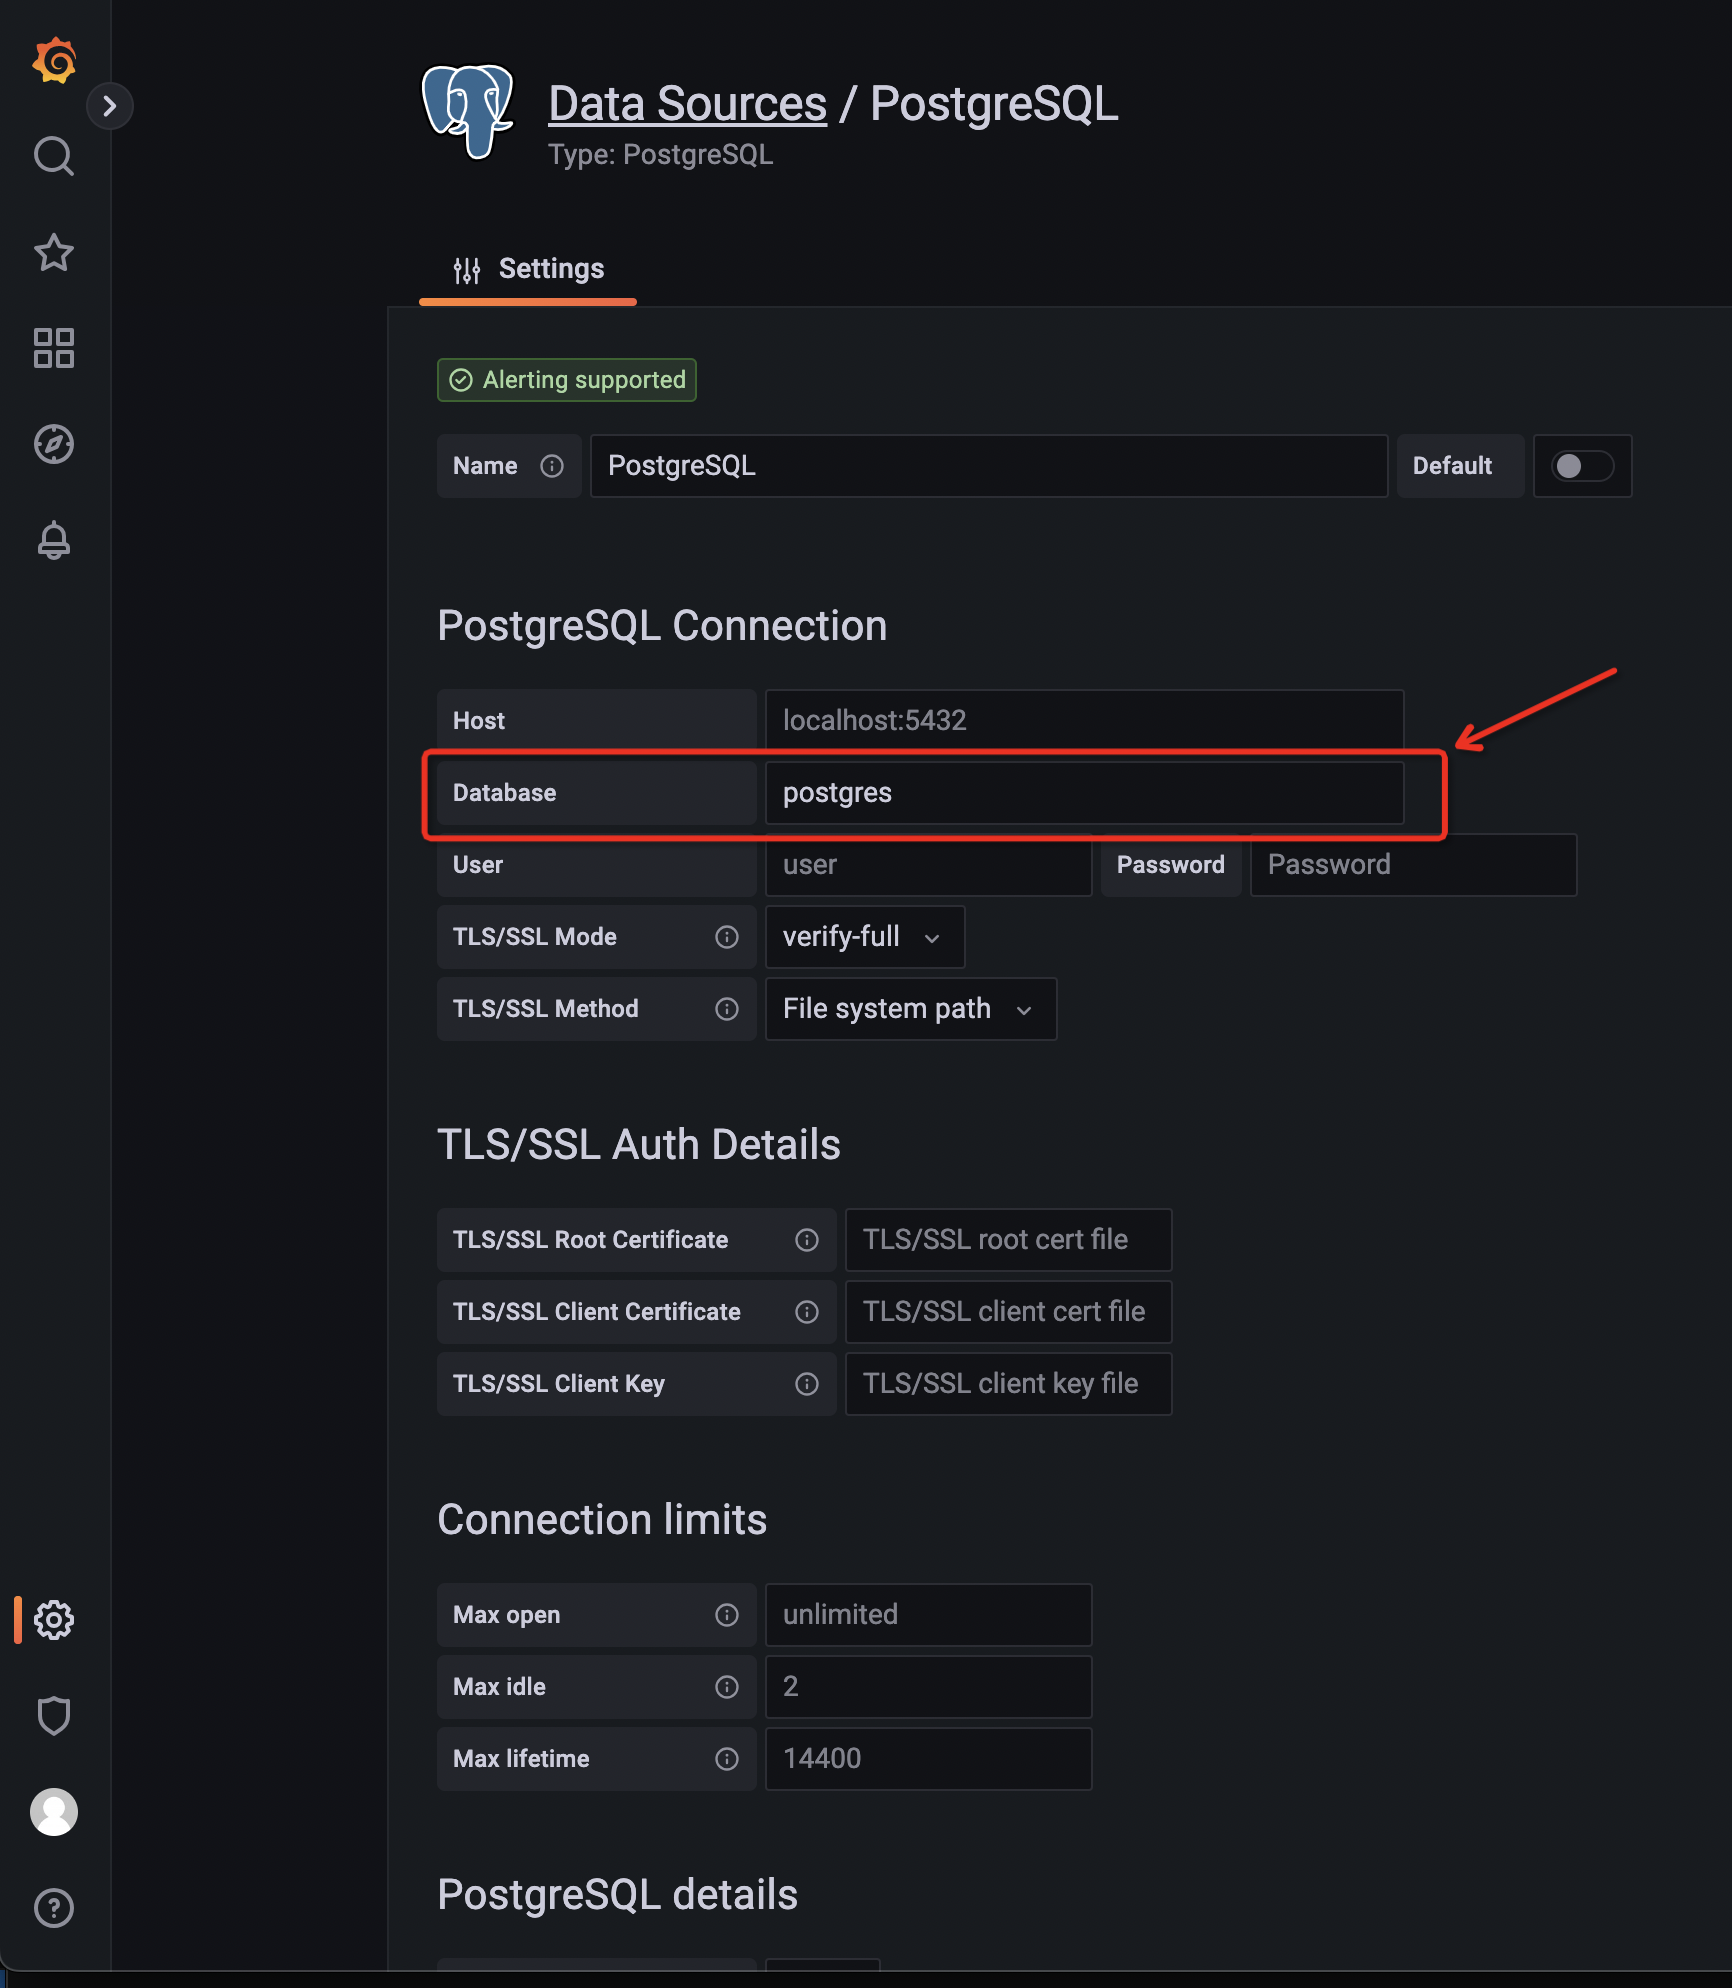Screen dimensions: 1732x1988
Task: Open the Help question mark icon
Action: coord(54,1908)
